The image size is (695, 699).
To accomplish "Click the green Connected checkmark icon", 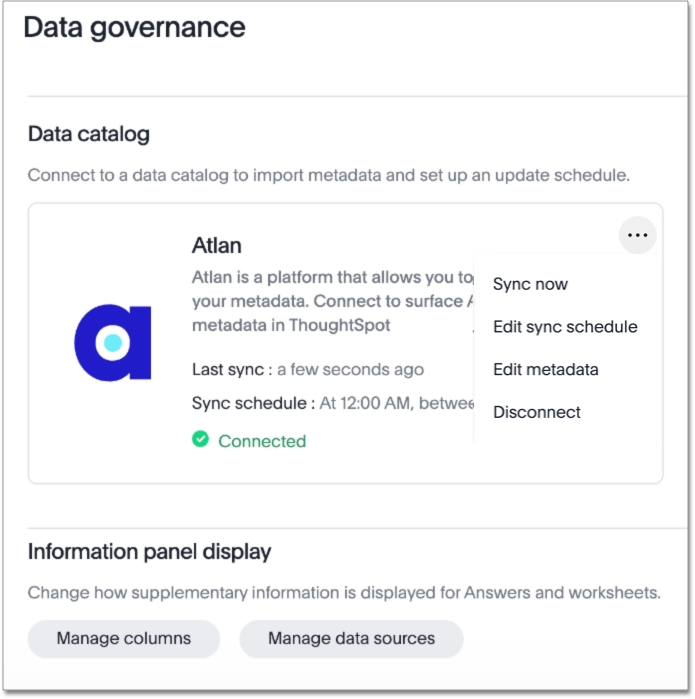I will point(200,439).
